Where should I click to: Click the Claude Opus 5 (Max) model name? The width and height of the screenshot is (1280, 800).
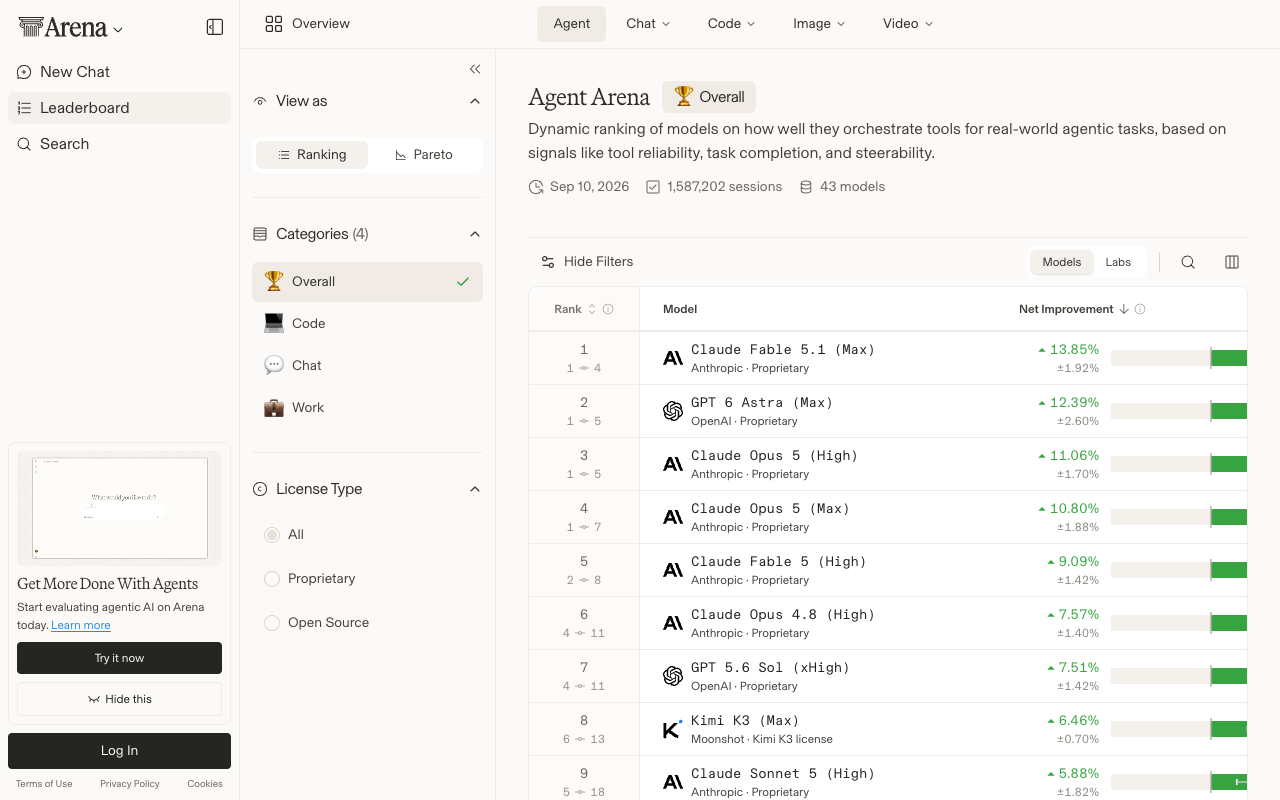click(x=770, y=508)
